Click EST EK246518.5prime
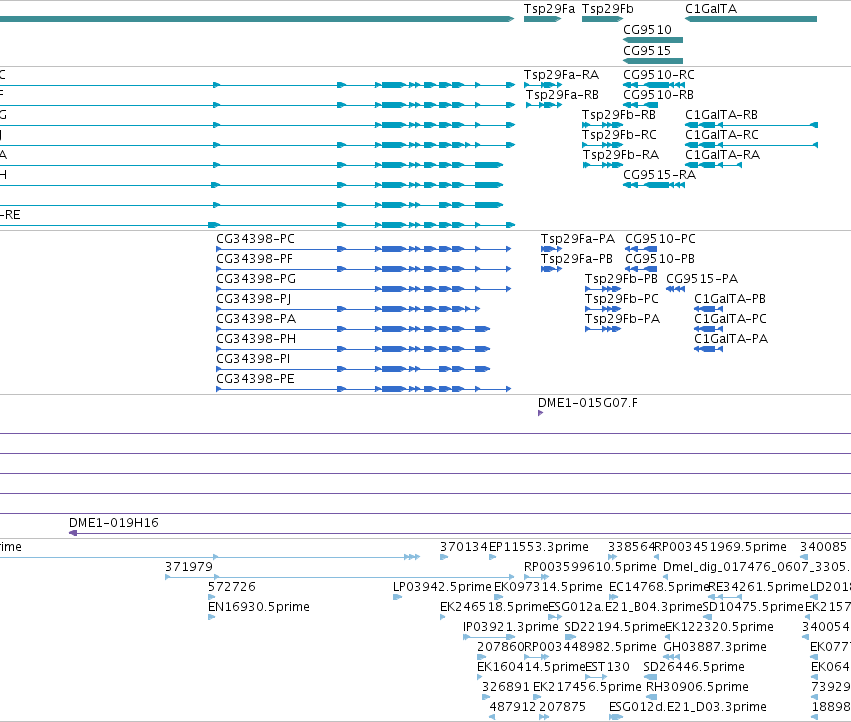Viewport: 851px width, 722px height. click(494, 607)
